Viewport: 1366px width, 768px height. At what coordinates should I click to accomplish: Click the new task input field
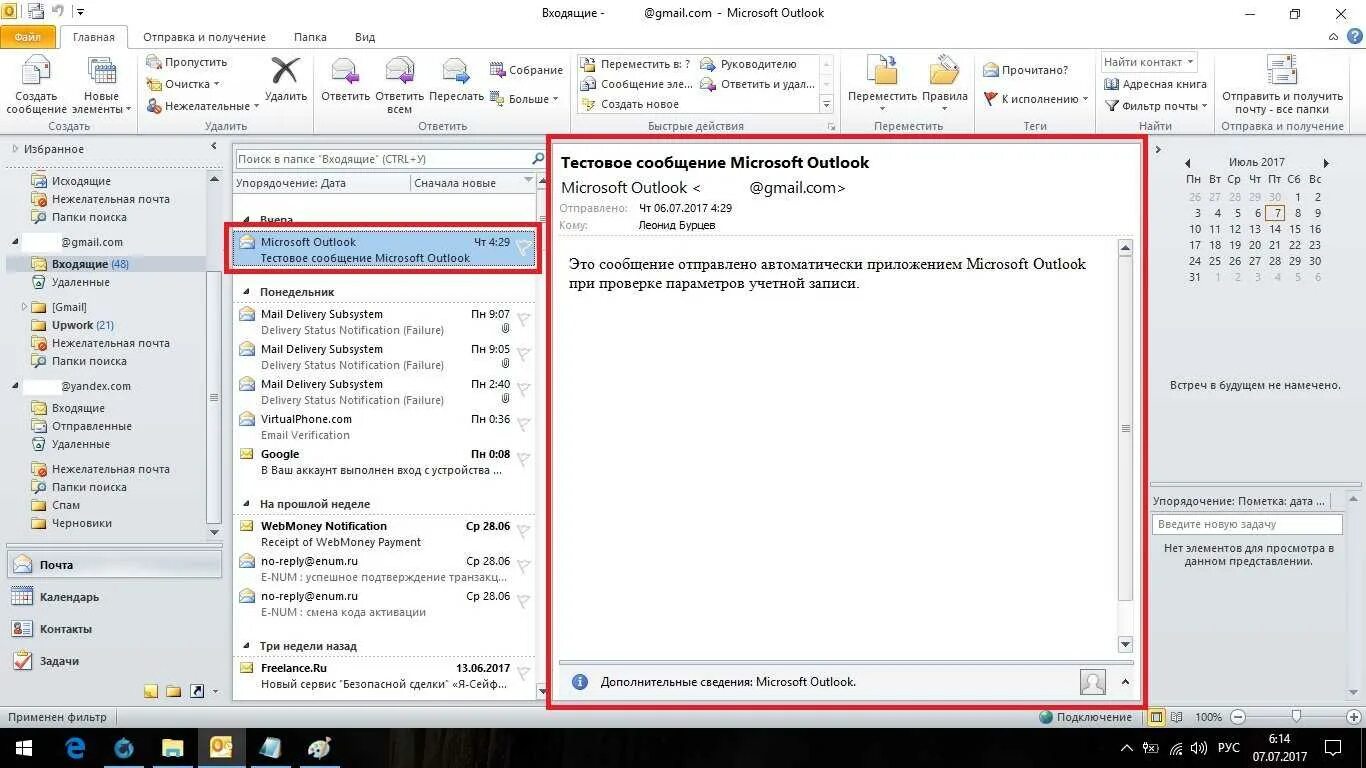click(x=1247, y=524)
